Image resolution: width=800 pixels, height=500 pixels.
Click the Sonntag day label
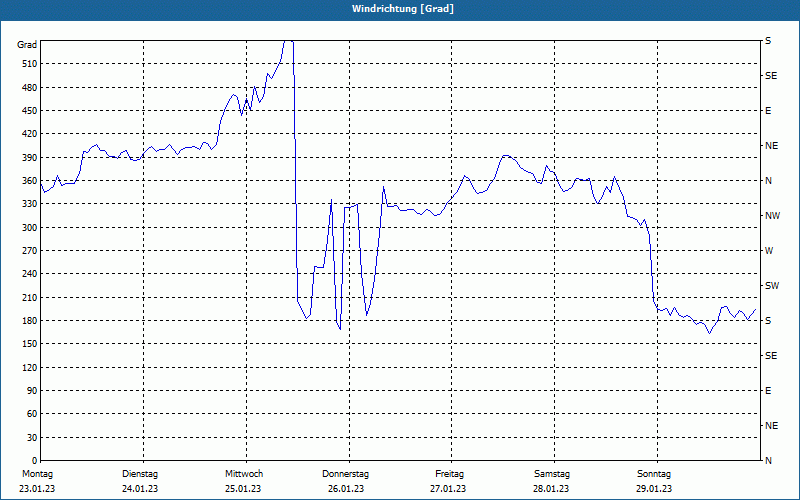pyautogui.click(x=654, y=474)
